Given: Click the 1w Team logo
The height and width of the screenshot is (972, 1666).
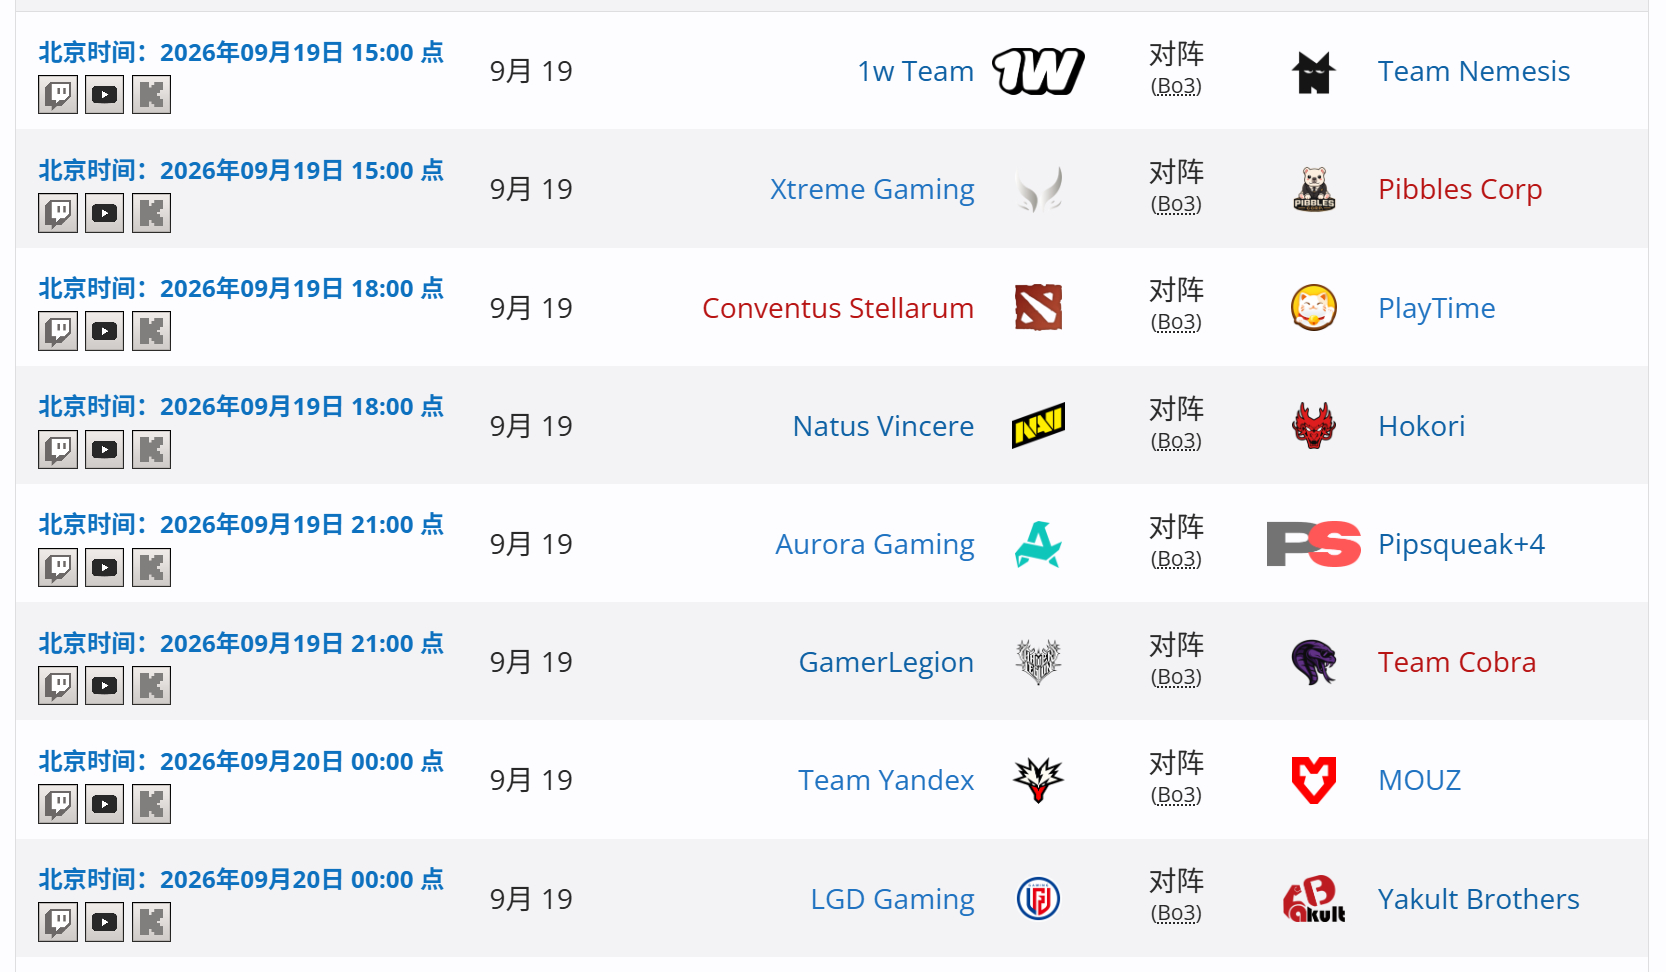Looking at the screenshot, I should pos(1038,71).
